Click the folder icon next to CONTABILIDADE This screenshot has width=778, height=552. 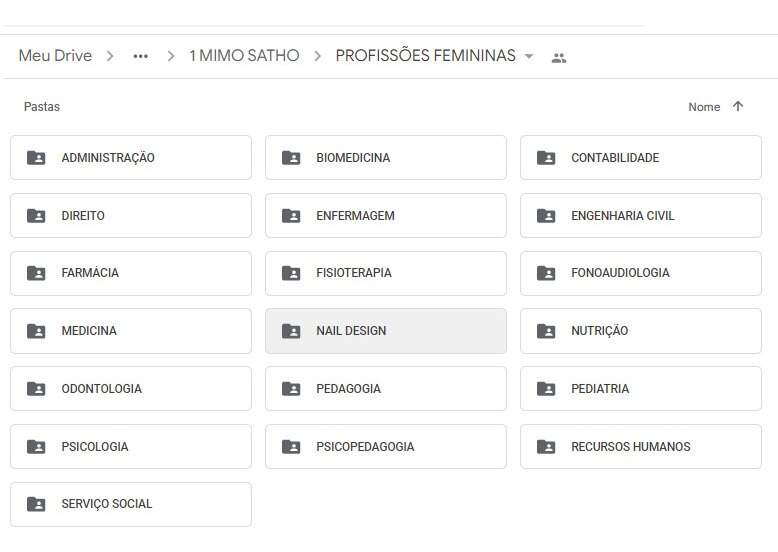(546, 158)
